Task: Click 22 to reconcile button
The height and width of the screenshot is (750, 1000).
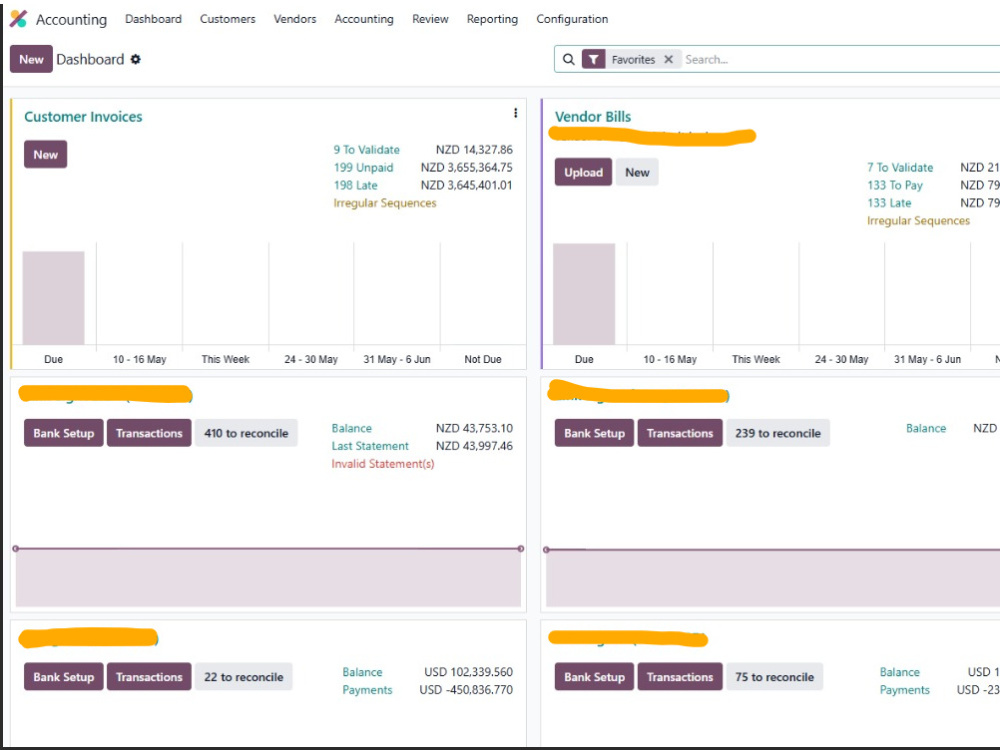Action: pyautogui.click(x=244, y=677)
